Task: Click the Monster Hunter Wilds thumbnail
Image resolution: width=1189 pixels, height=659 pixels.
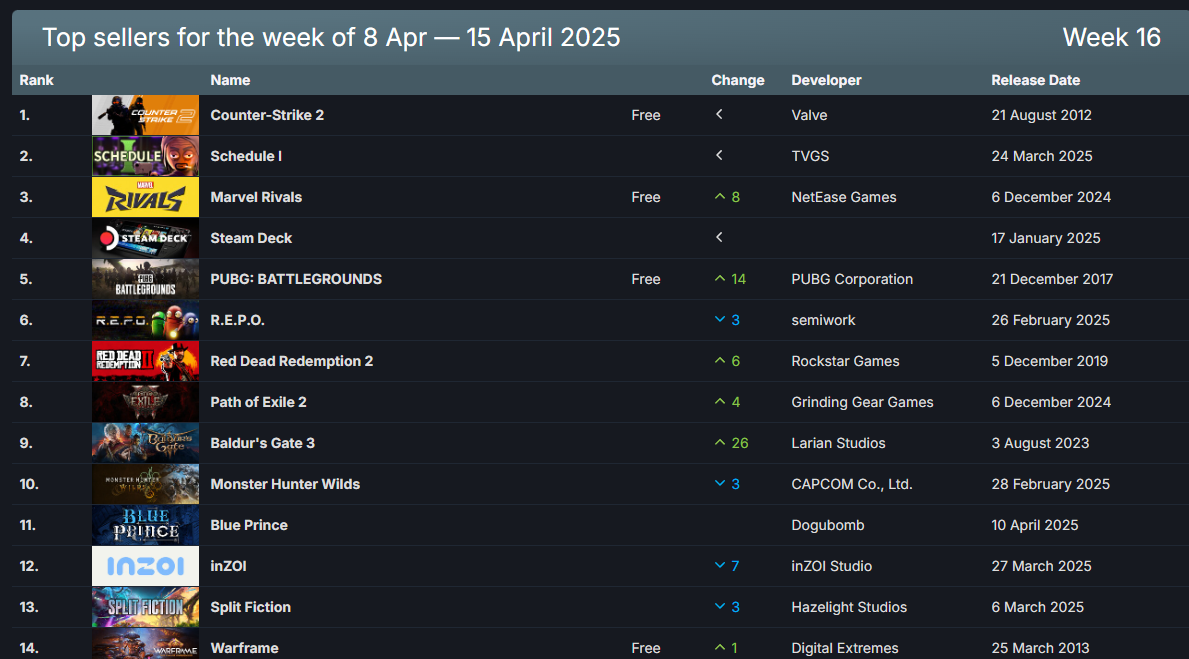Action: click(145, 484)
